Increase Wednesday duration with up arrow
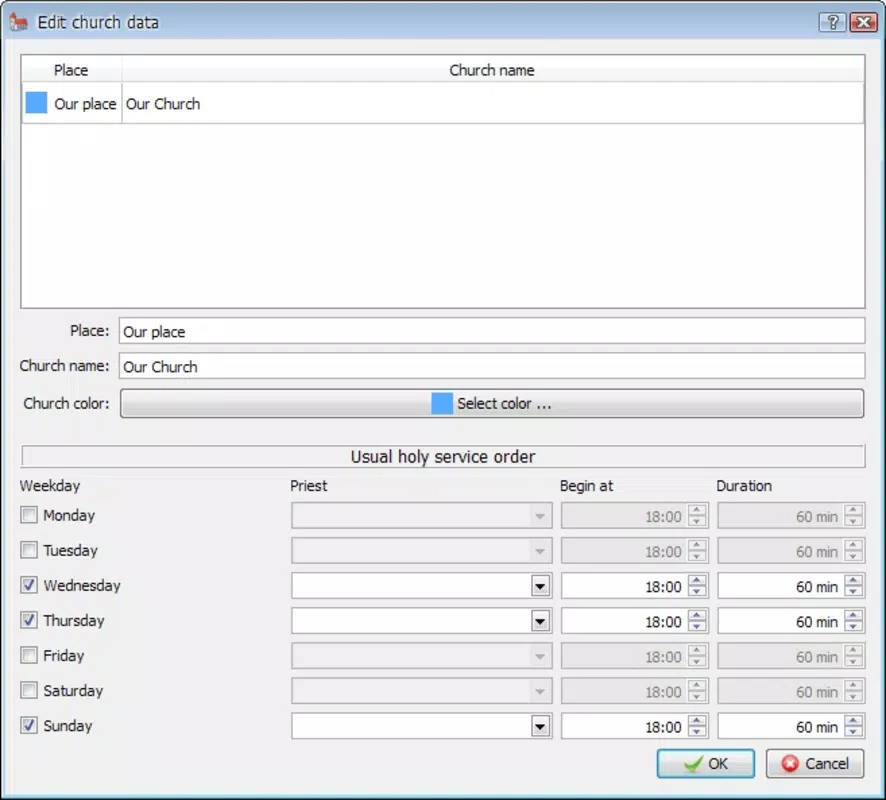 click(854, 580)
